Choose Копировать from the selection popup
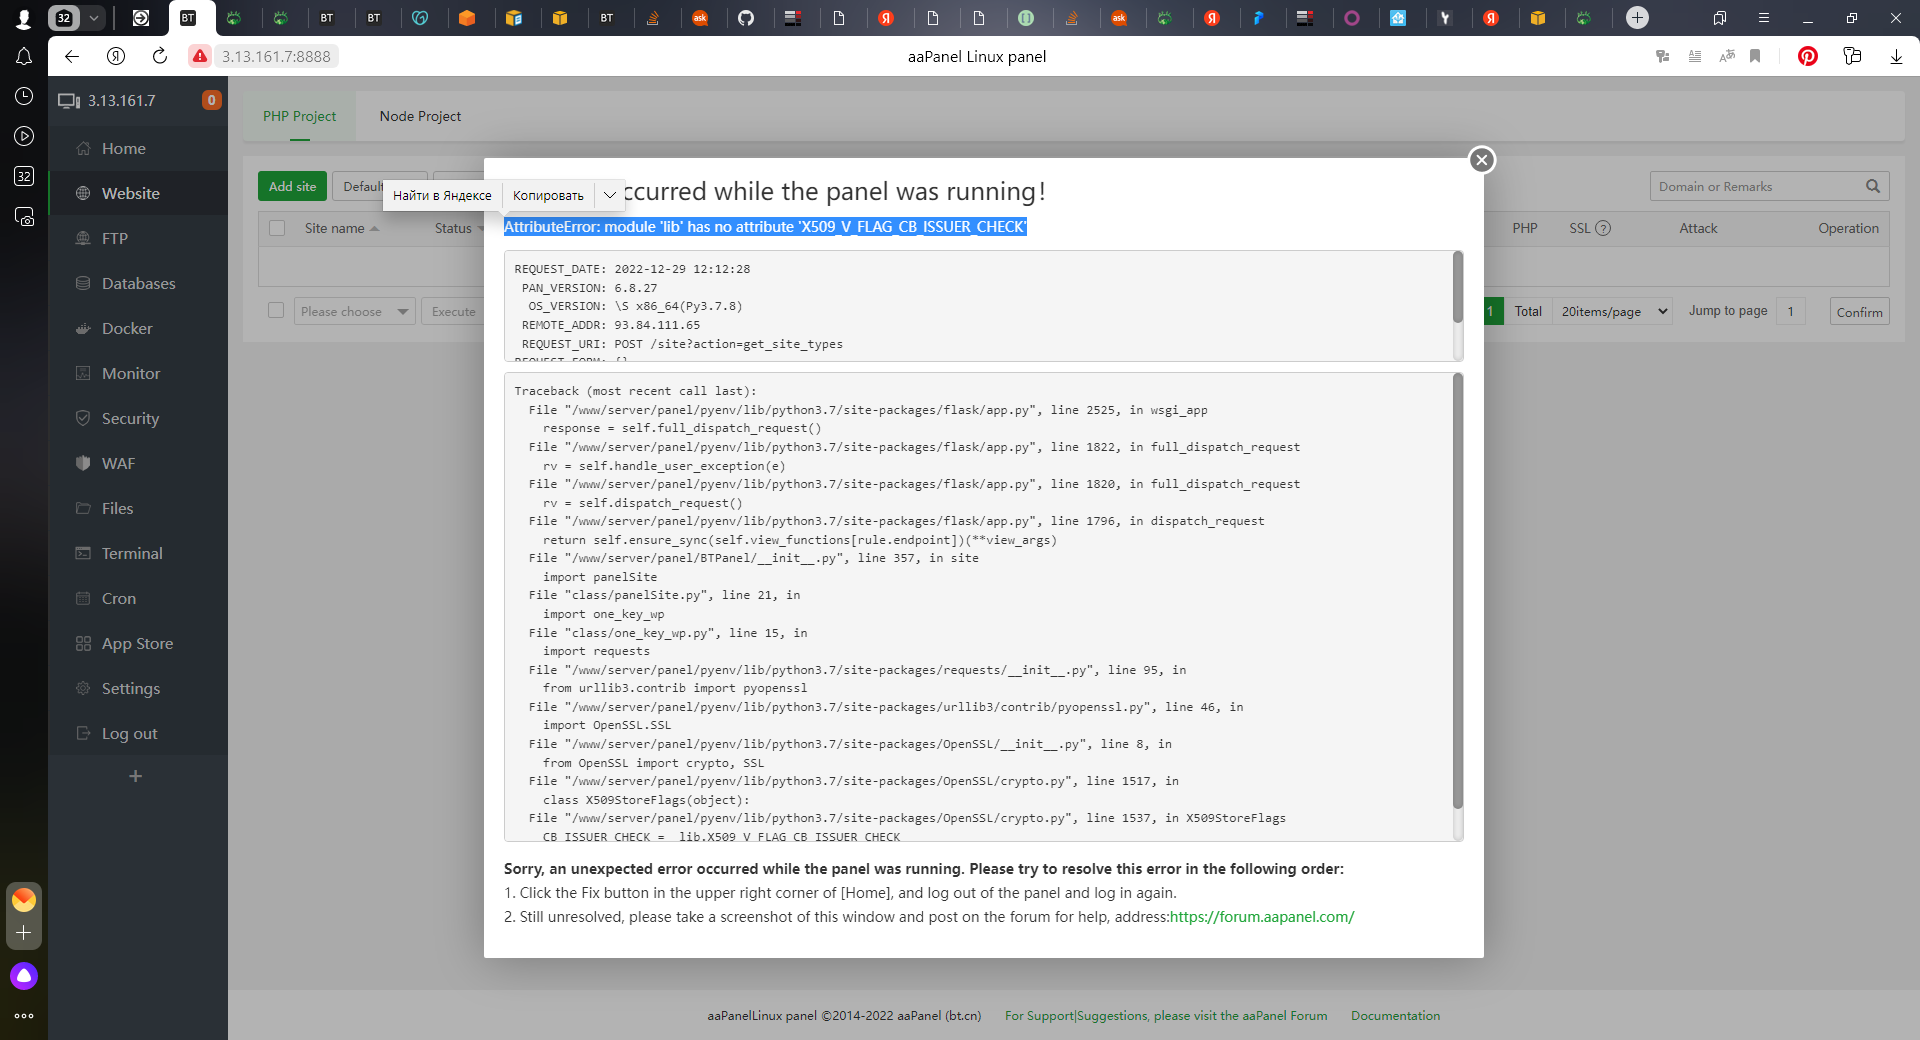Image resolution: width=1920 pixels, height=1040 pixels. click(548, 195)
